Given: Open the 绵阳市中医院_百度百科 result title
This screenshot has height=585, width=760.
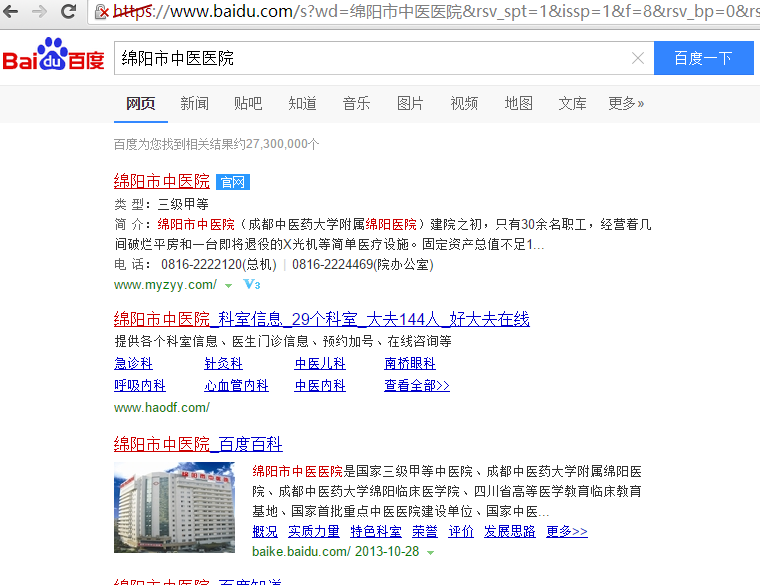Looking at the screenshot, I should pos(198,444).
